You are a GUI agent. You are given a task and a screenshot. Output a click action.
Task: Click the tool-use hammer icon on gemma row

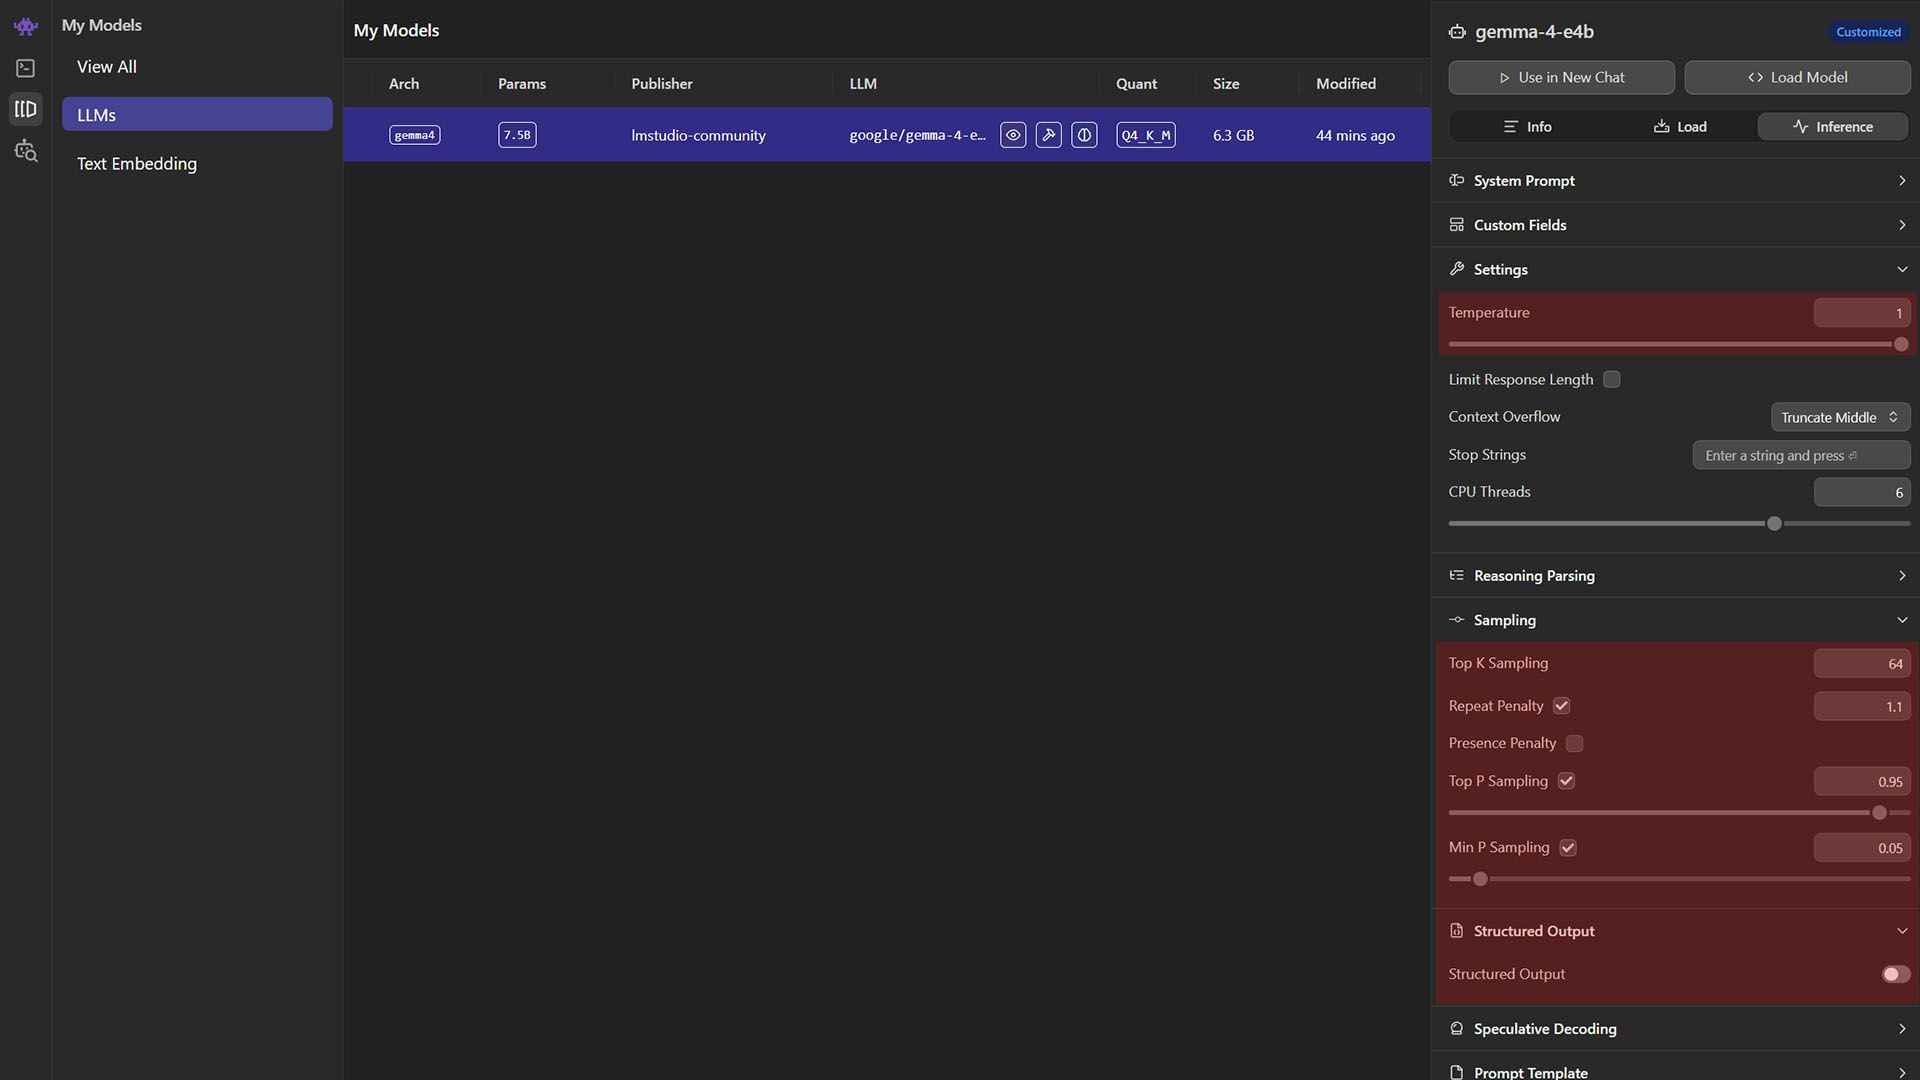tap(1048, 135)
